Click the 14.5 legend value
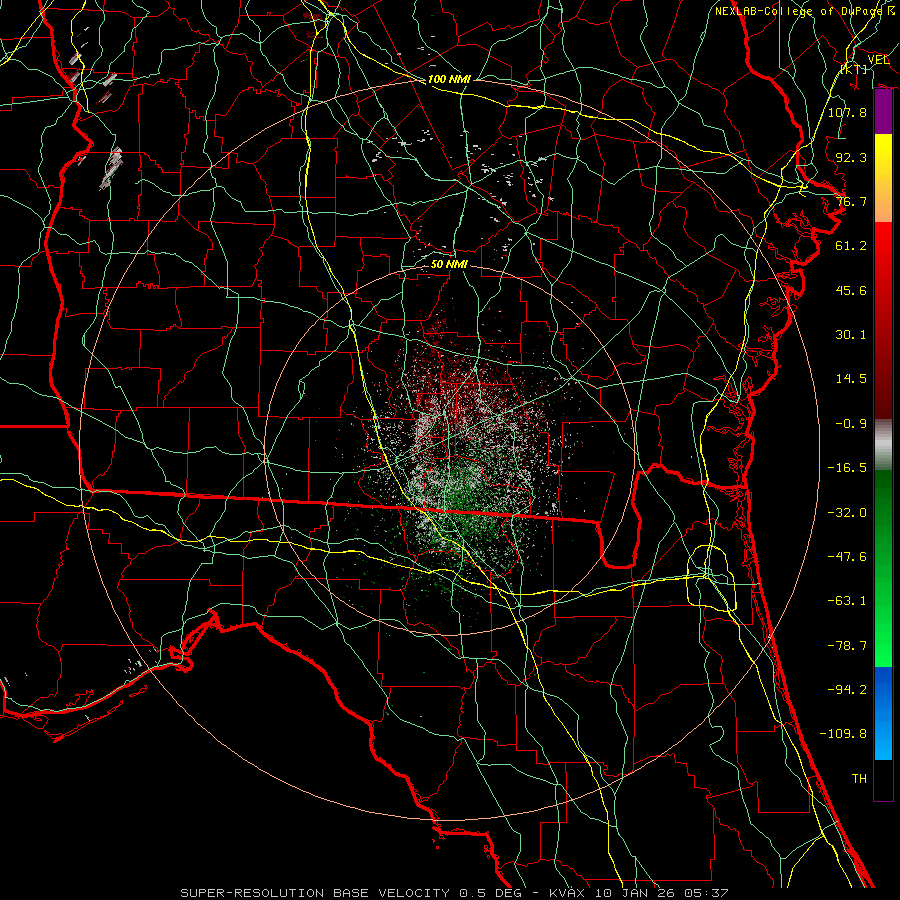Image resolution: width=900 pixels, height=900 pixels. [x=851, y=379]
